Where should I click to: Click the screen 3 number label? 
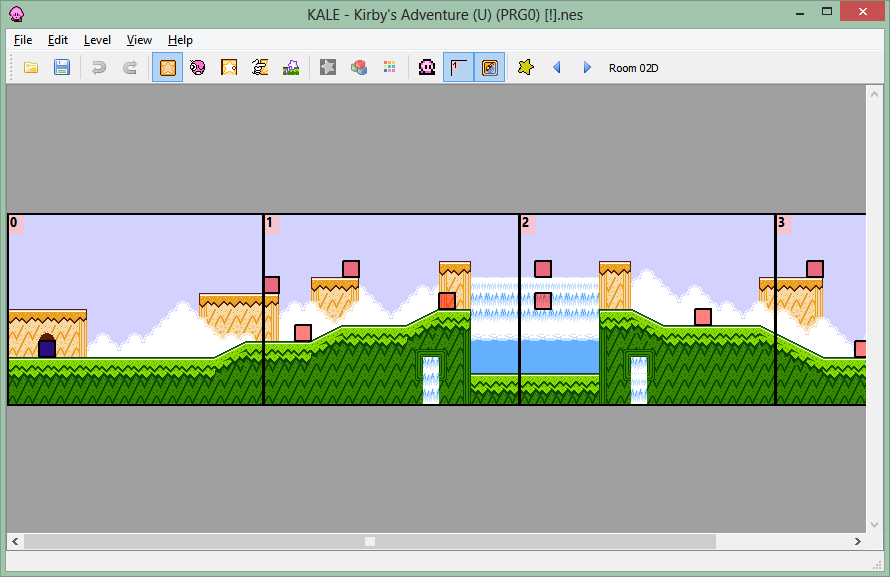tap(783, 223)
